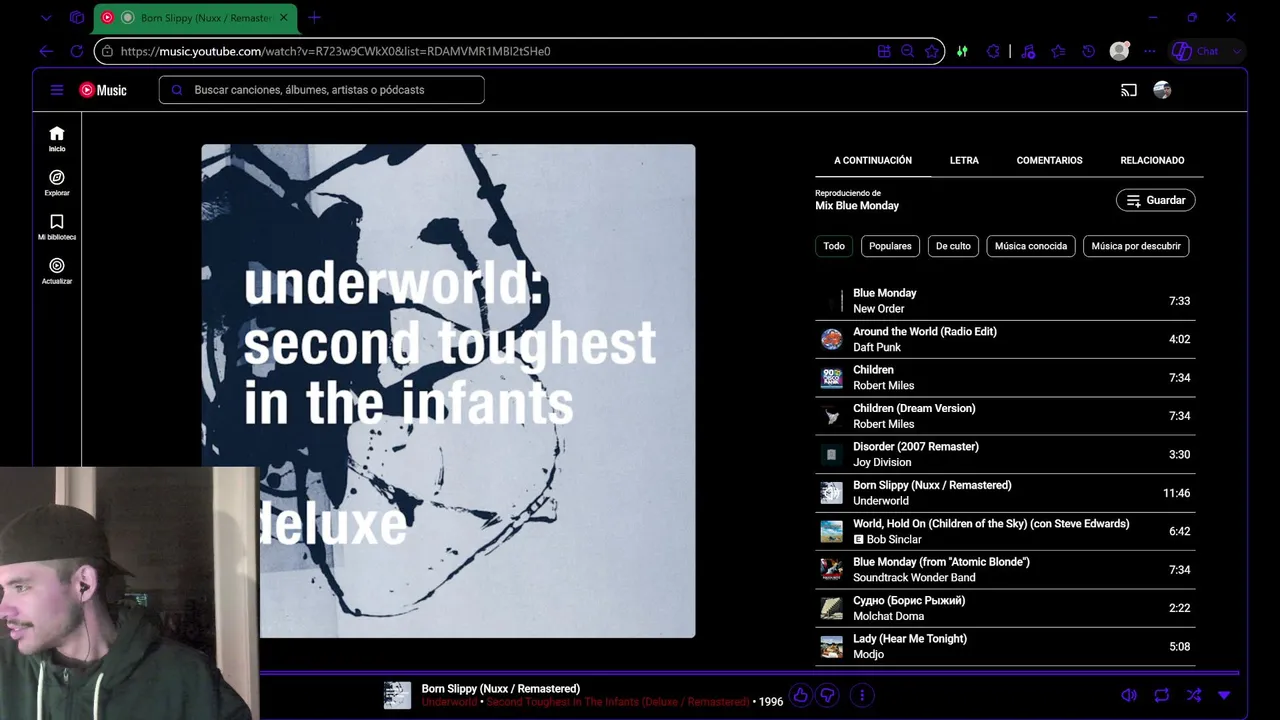The height and width of the screenshot is (720, 1280).
Task: Like the song with thumbs up
Action: pos(800,696)
